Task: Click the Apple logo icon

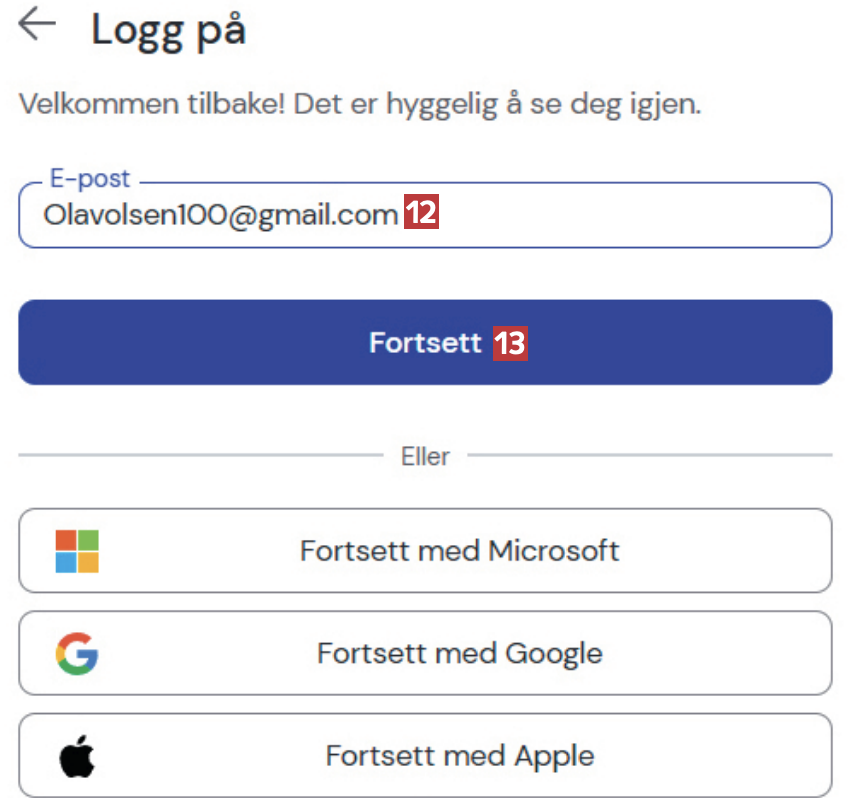Action: point(76,756)
